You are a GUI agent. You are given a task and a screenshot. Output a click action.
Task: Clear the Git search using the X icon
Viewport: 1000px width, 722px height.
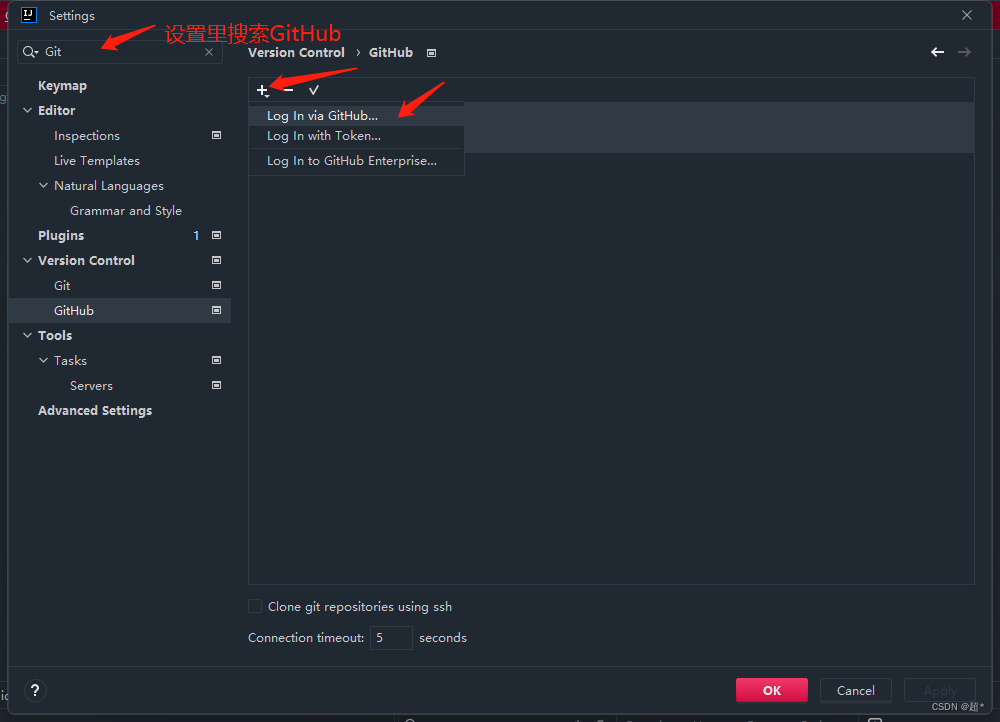point(208,51)
